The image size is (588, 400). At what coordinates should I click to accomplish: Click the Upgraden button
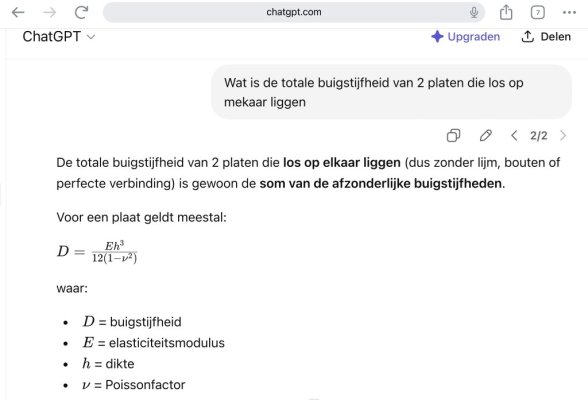point(465,37)
